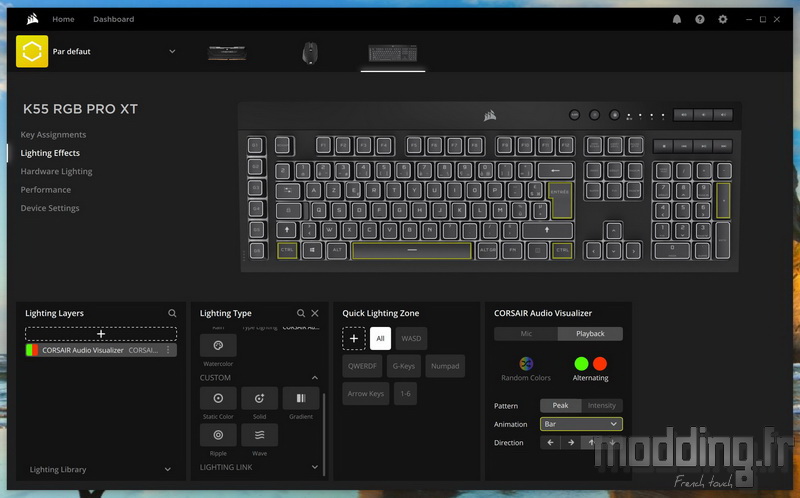Set pattern to Intensity
The height and width of the screenshot is (498, 800).
(602, 406)
